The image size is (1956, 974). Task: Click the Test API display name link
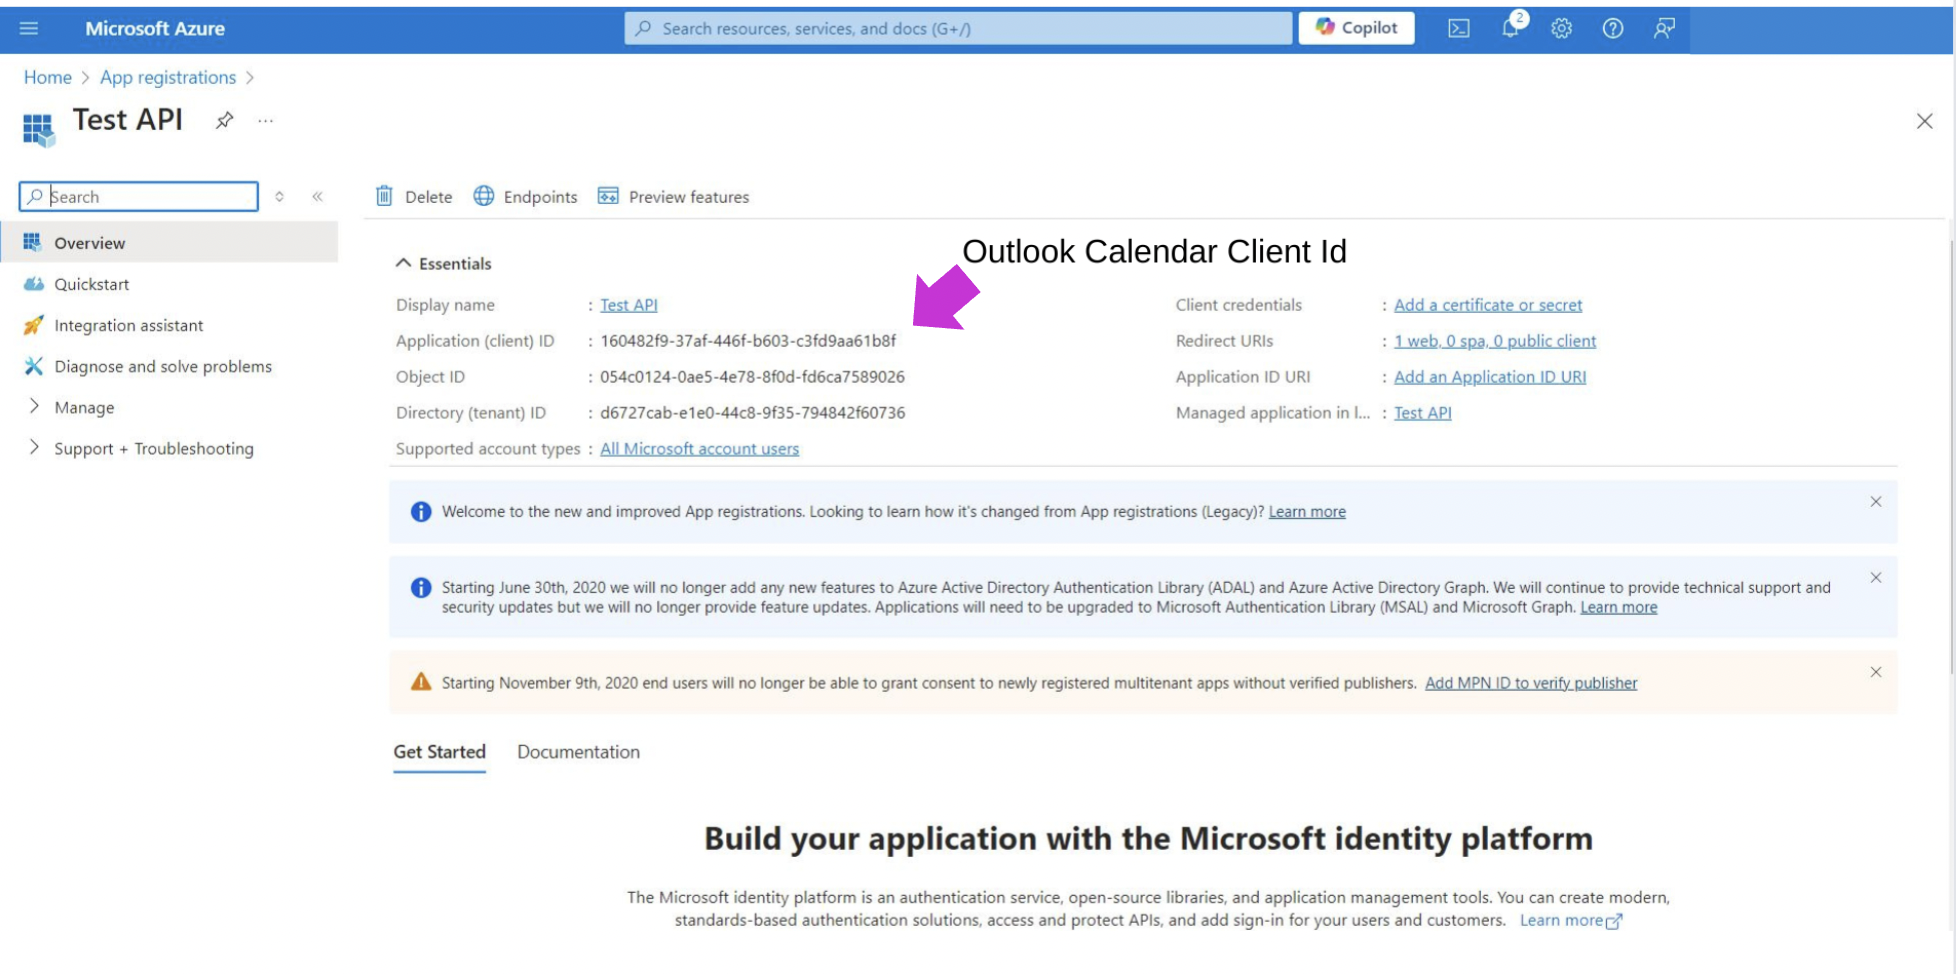coord(629,305)
